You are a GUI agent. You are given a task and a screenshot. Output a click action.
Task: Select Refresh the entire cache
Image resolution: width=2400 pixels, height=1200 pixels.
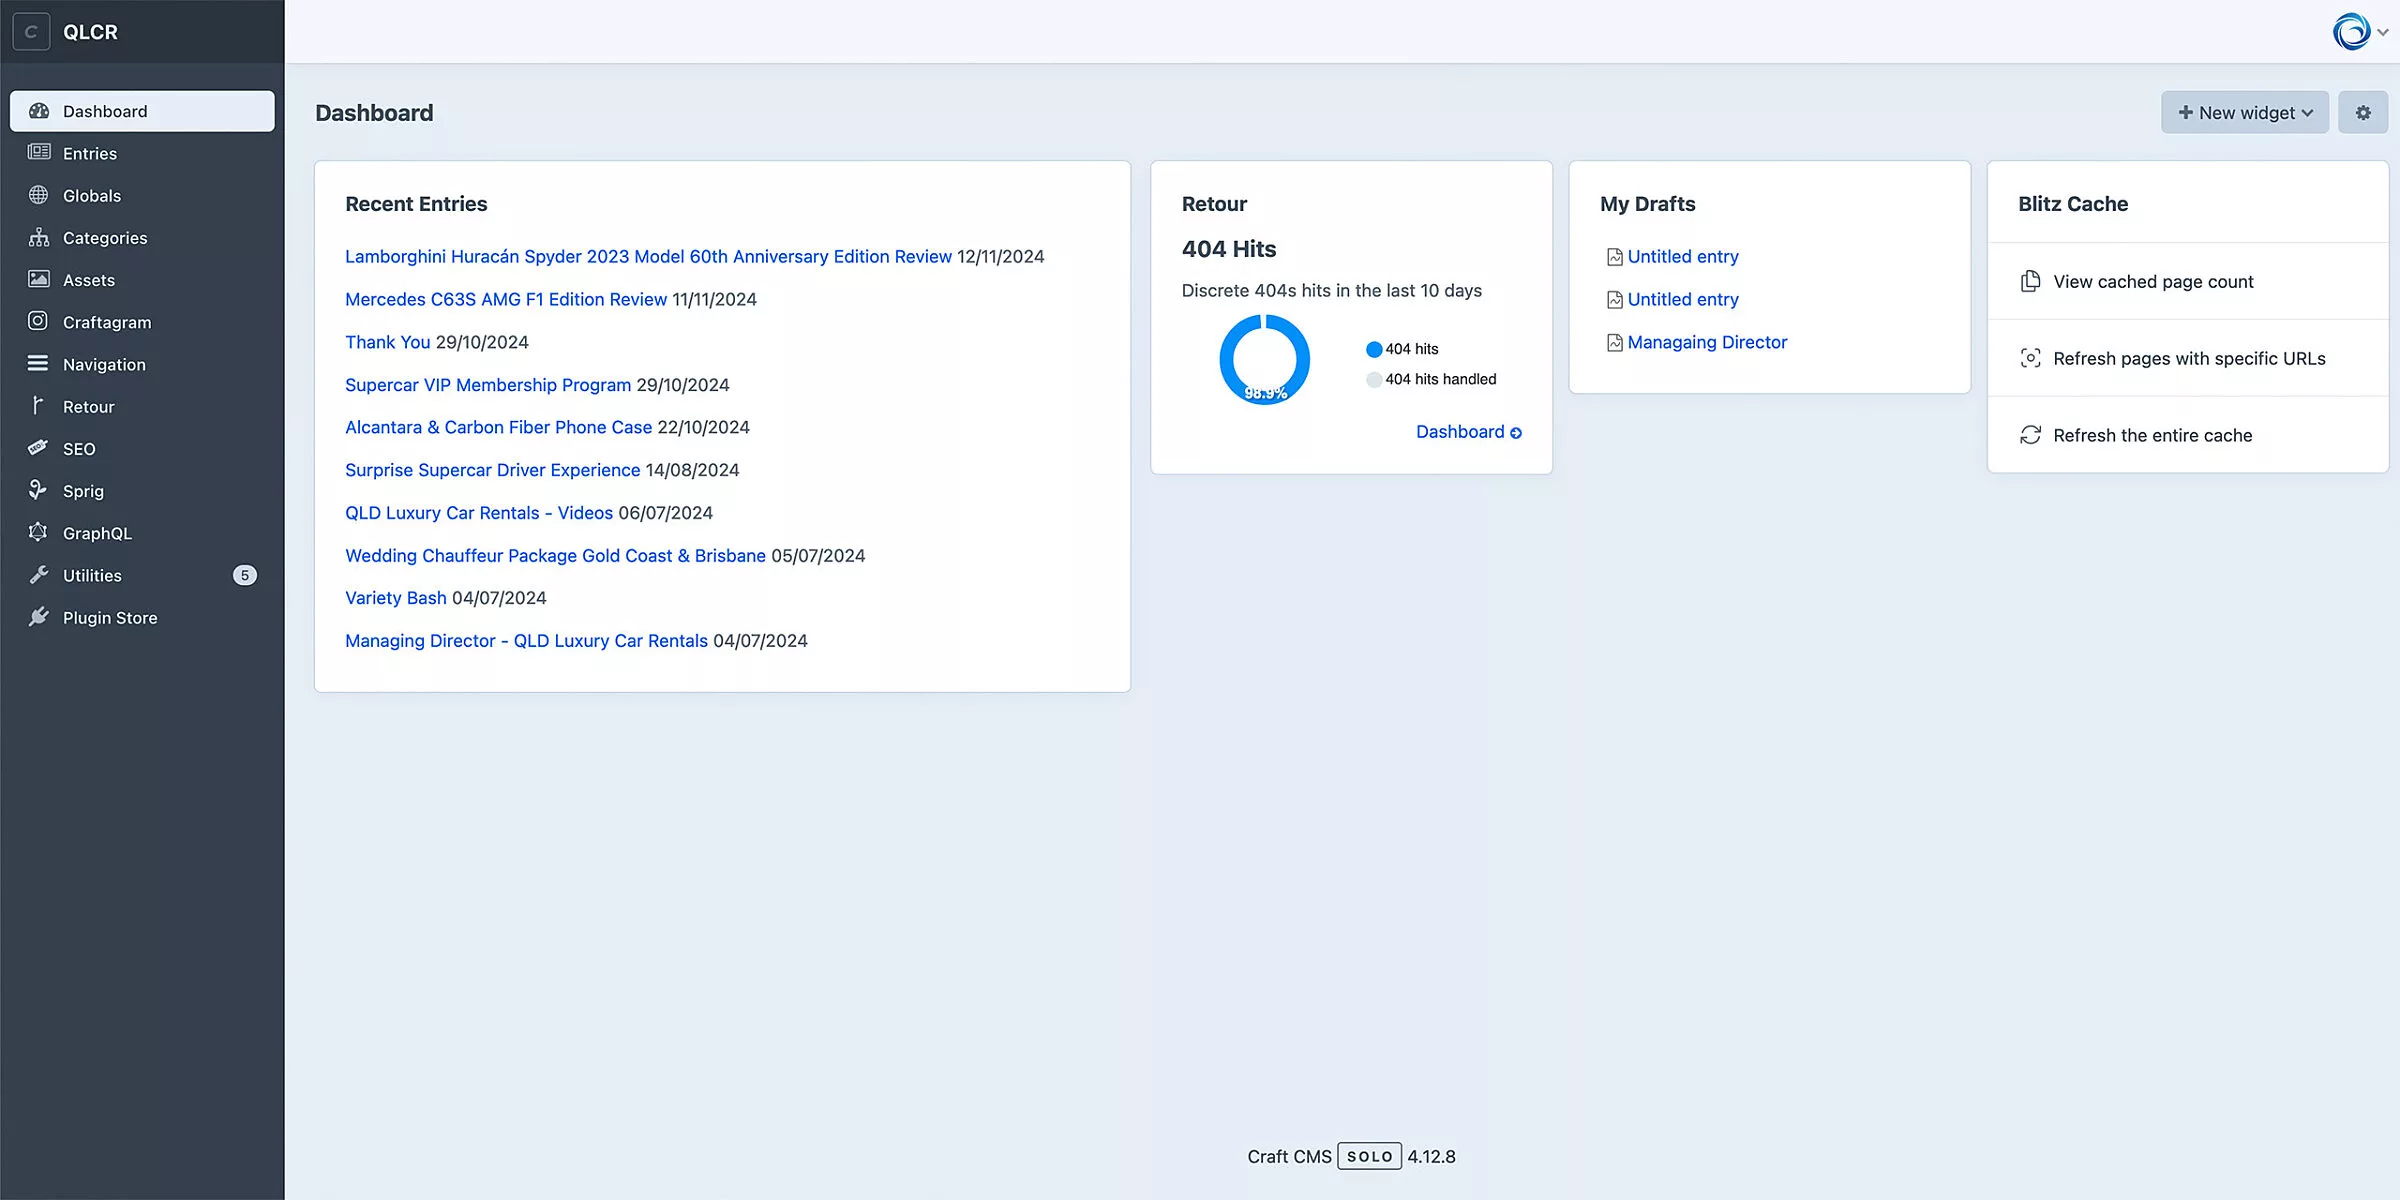2187,435
